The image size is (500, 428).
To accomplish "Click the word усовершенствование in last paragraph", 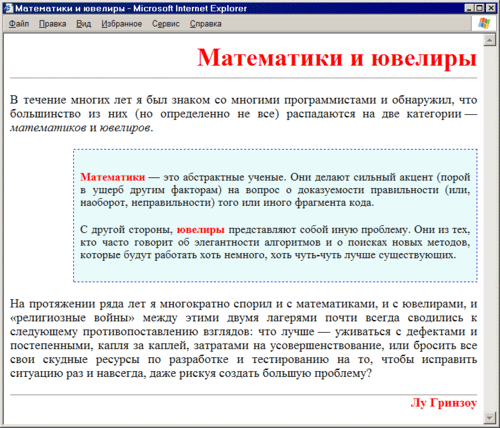I will coord(325,345).
